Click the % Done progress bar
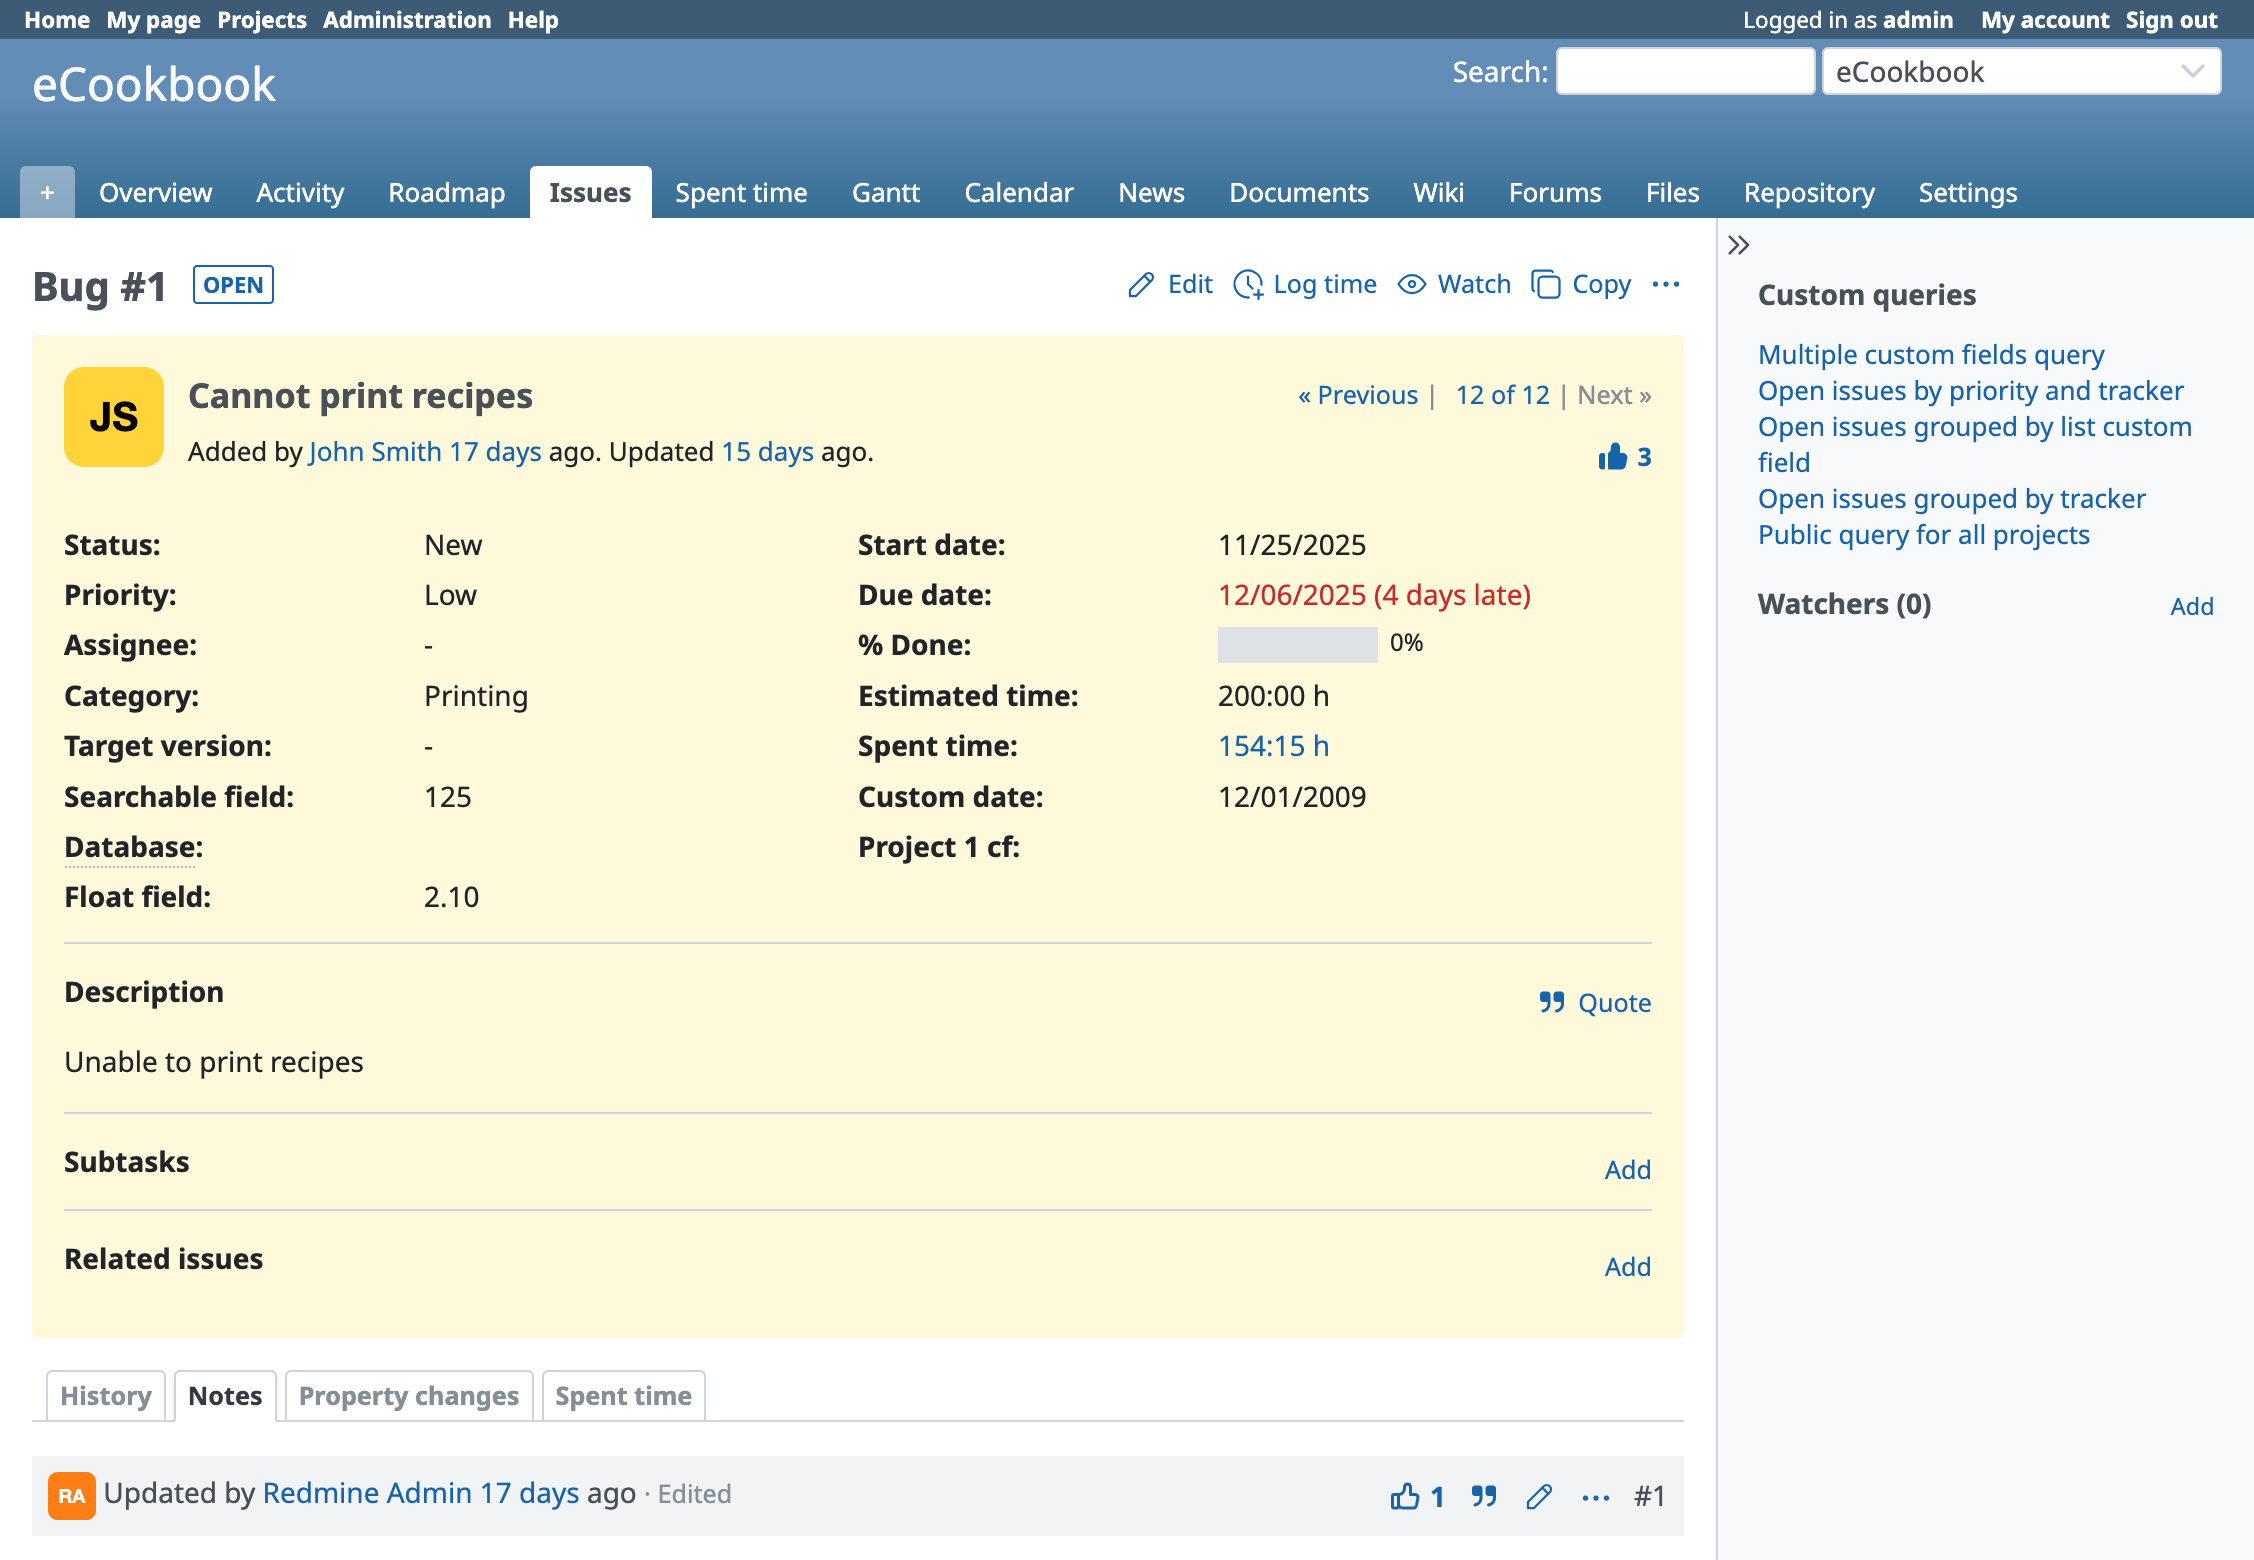 click(1297, 645)
